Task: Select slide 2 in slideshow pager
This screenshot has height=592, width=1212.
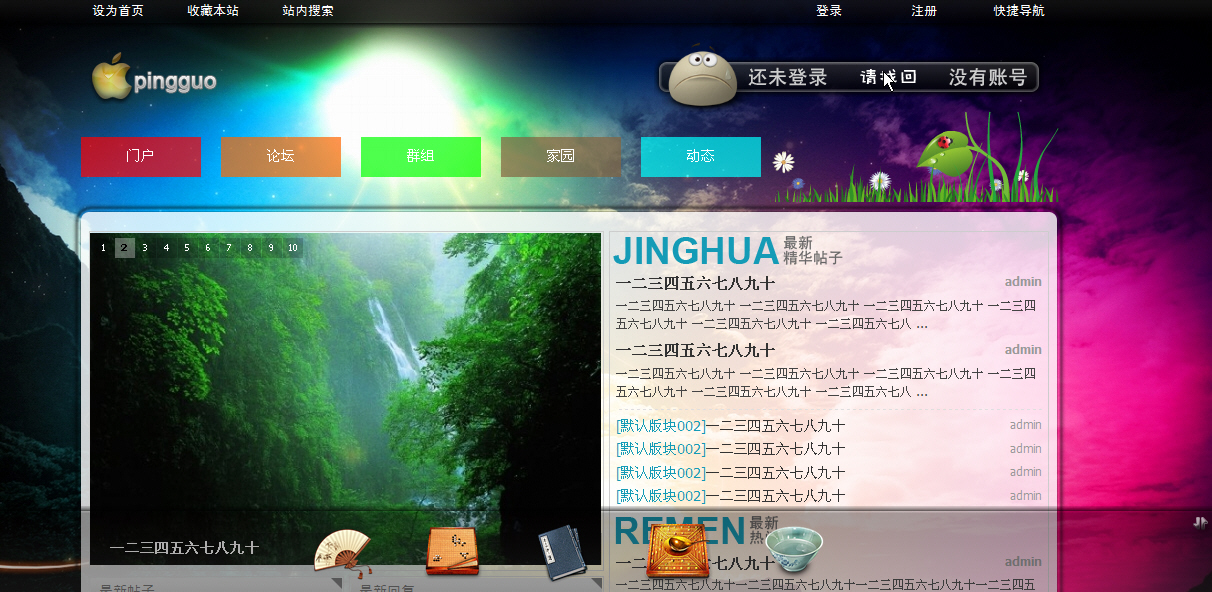Action: (124, 248)
